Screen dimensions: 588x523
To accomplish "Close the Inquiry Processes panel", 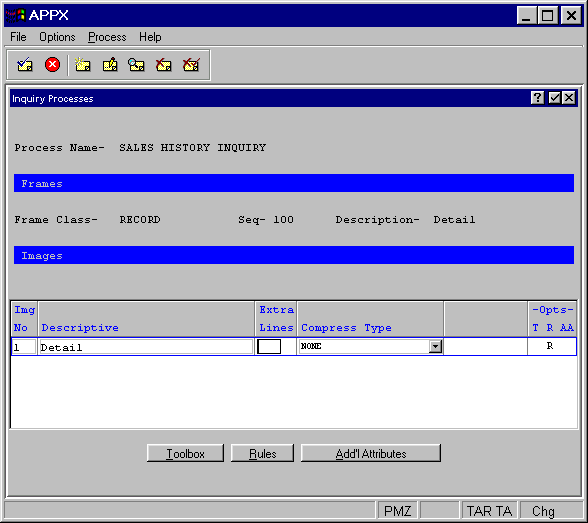I will pos(569,98).
